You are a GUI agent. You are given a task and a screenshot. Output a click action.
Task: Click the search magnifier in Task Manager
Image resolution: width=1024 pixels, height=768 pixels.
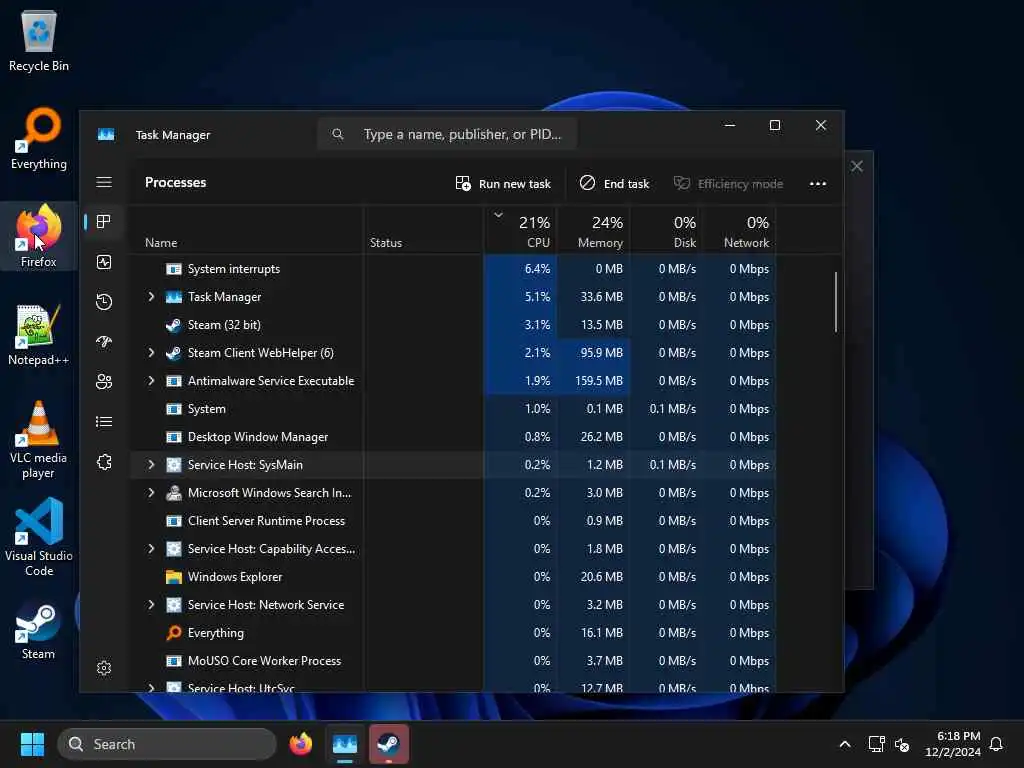pos(338,134)
